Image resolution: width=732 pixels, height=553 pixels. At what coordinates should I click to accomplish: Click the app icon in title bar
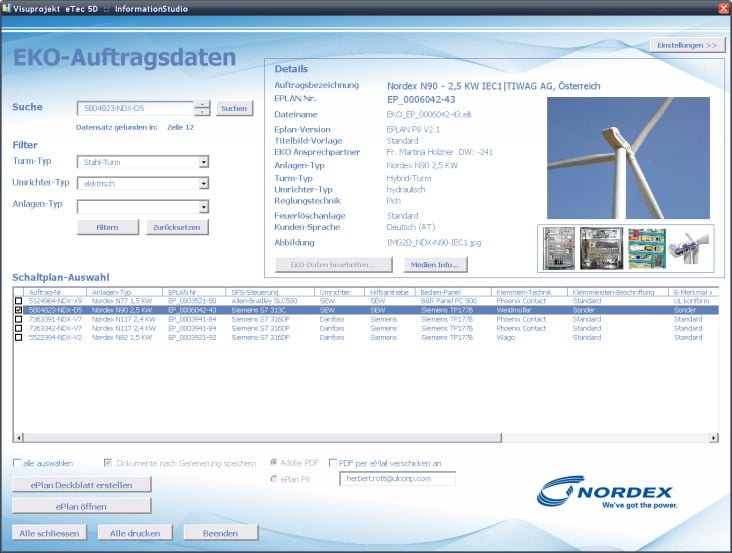click(x=6, y=8)
